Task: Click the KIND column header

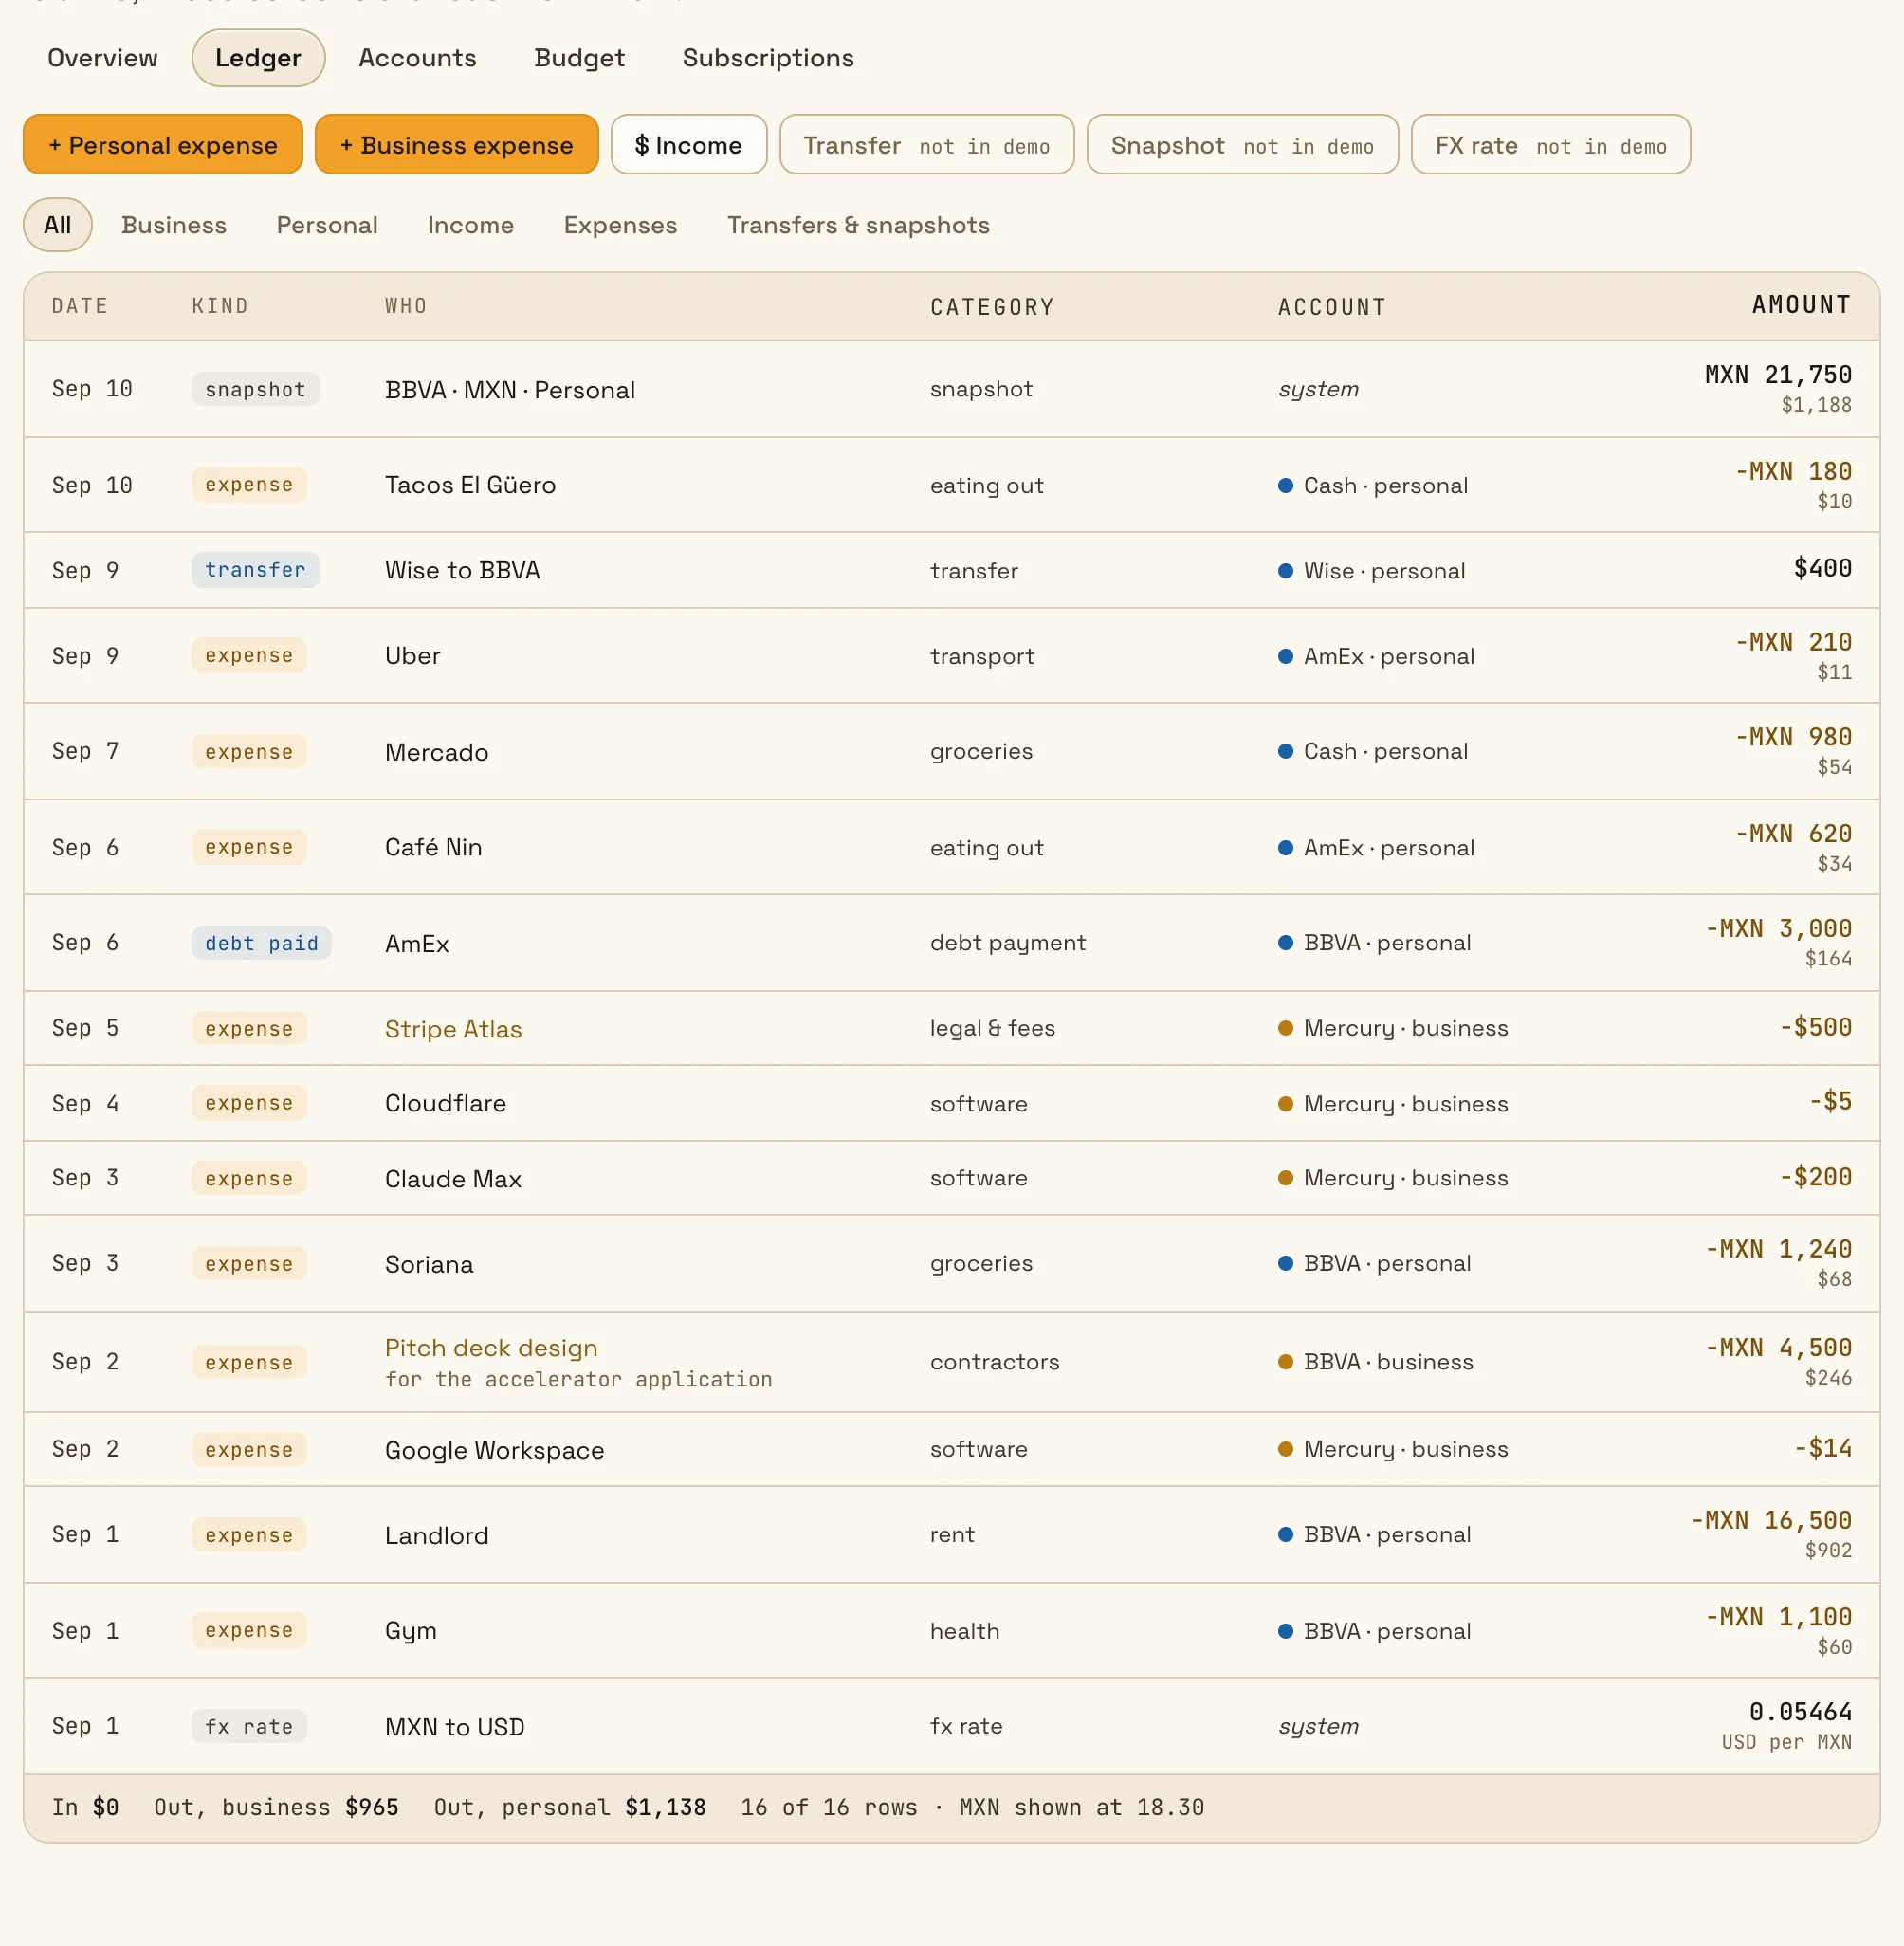Action: tap(220, 306)
